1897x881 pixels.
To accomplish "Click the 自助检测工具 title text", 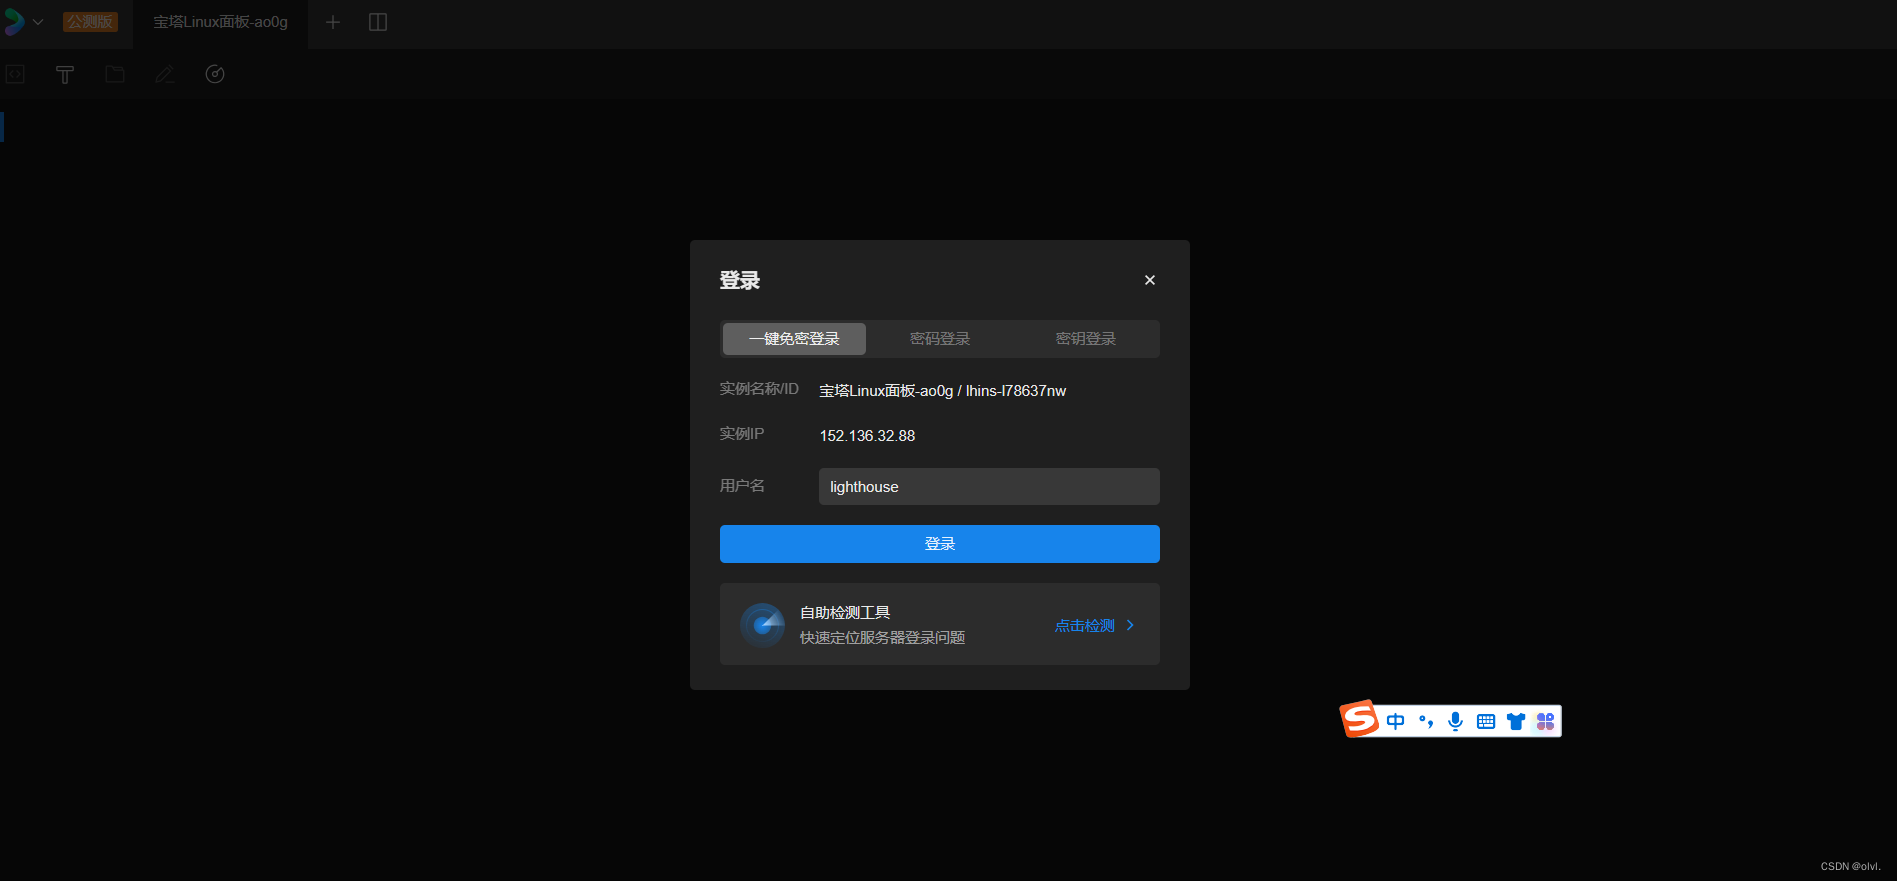I will [x=845, y=613].
